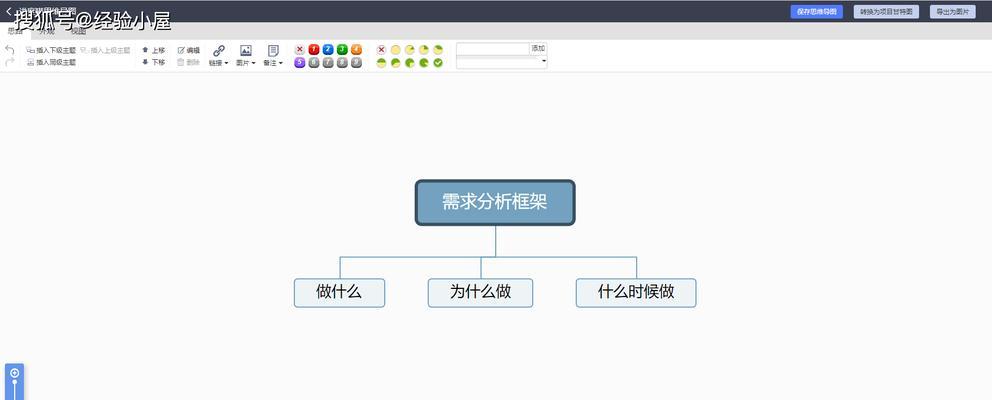This screenshot has width=992, height=400.
Task: Assign priority 4 orange icon
Action: pos(356,49)
